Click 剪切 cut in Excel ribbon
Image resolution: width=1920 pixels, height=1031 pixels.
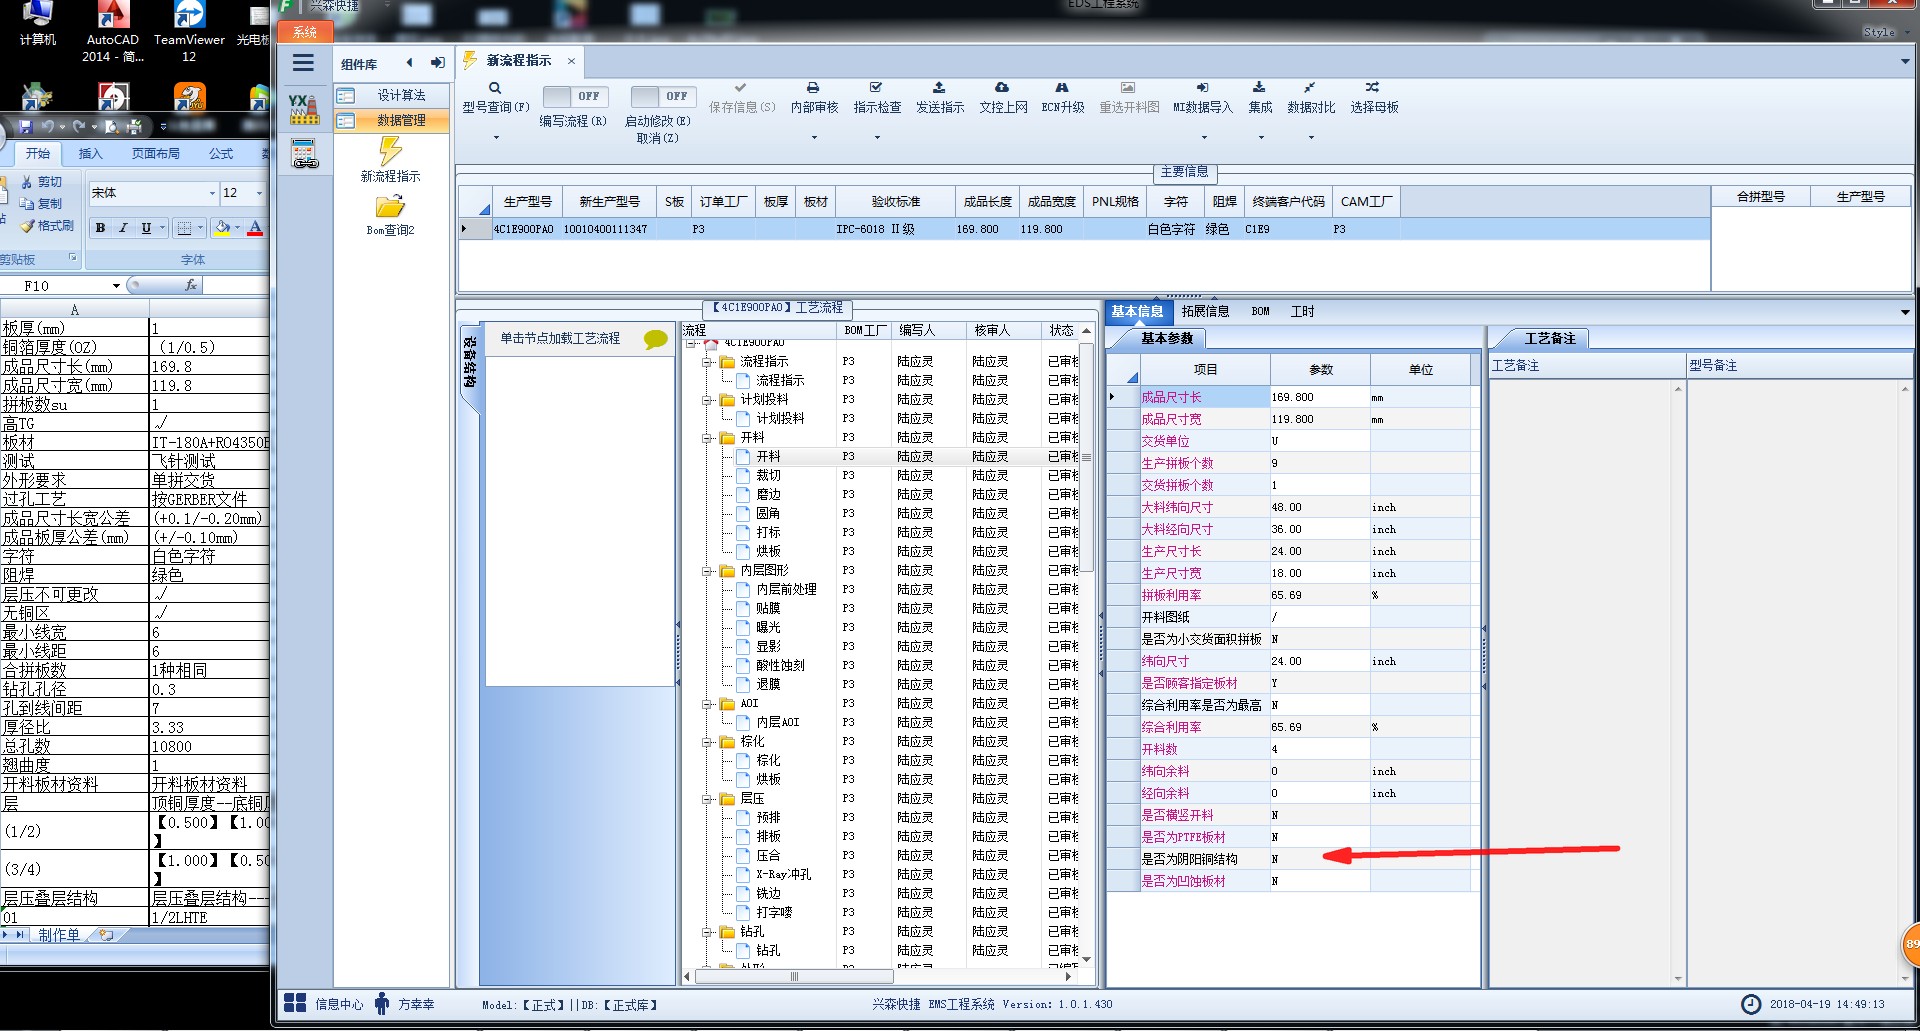tap(42, 182)
